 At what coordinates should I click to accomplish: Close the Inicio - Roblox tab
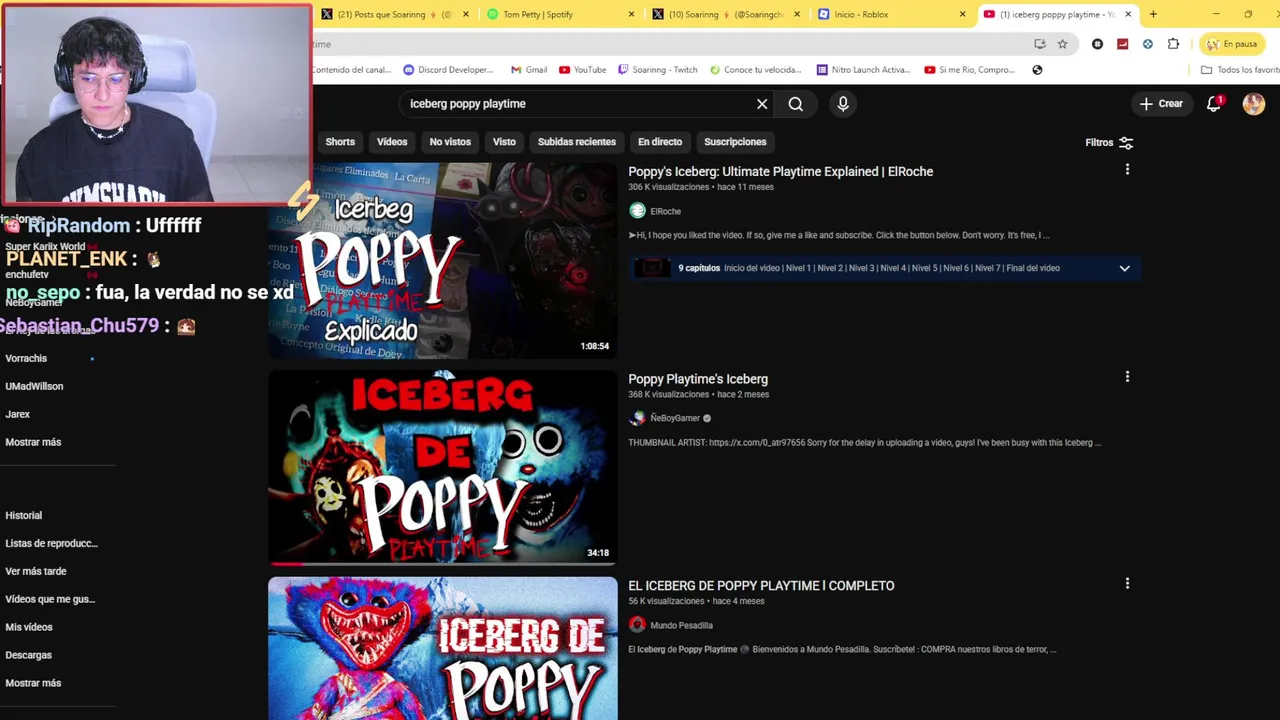click(x=962, y=14)
